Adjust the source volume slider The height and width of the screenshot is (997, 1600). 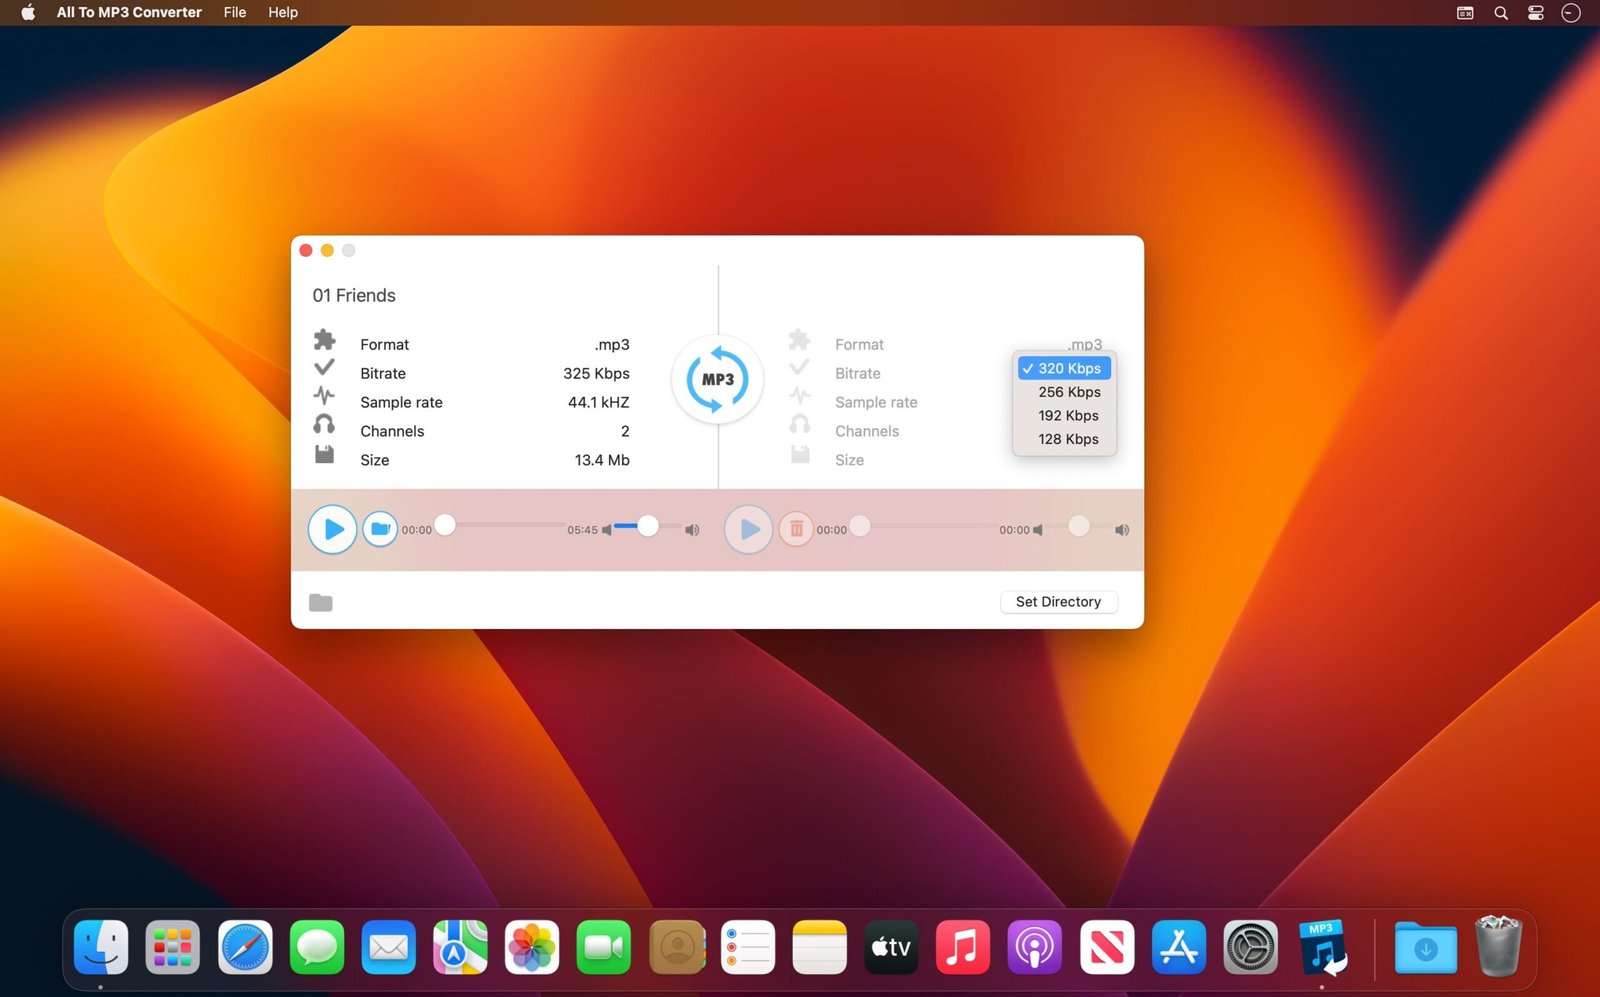pos(648,526)
